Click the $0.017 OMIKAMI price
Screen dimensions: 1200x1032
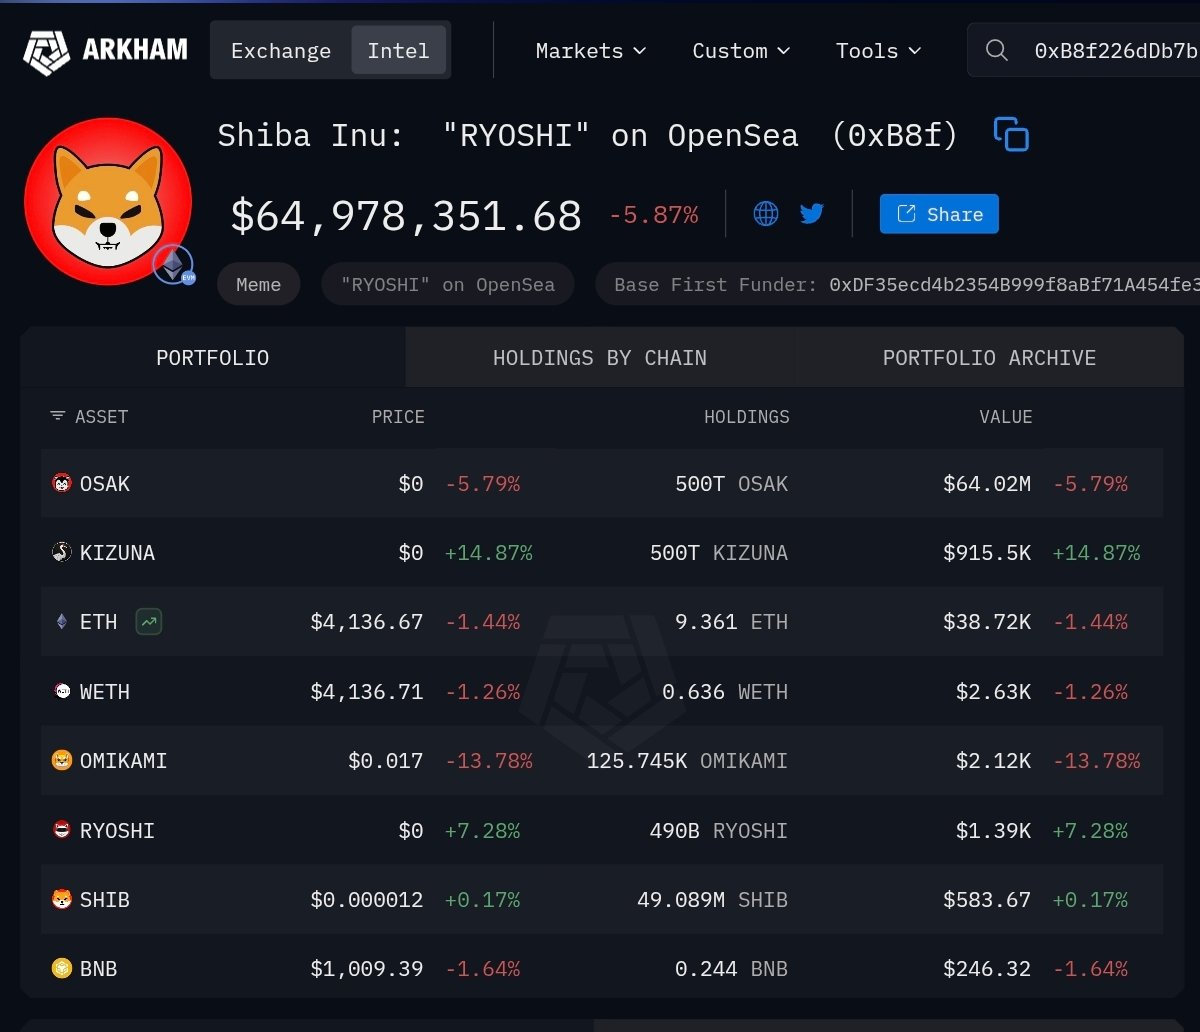point(386,761)
